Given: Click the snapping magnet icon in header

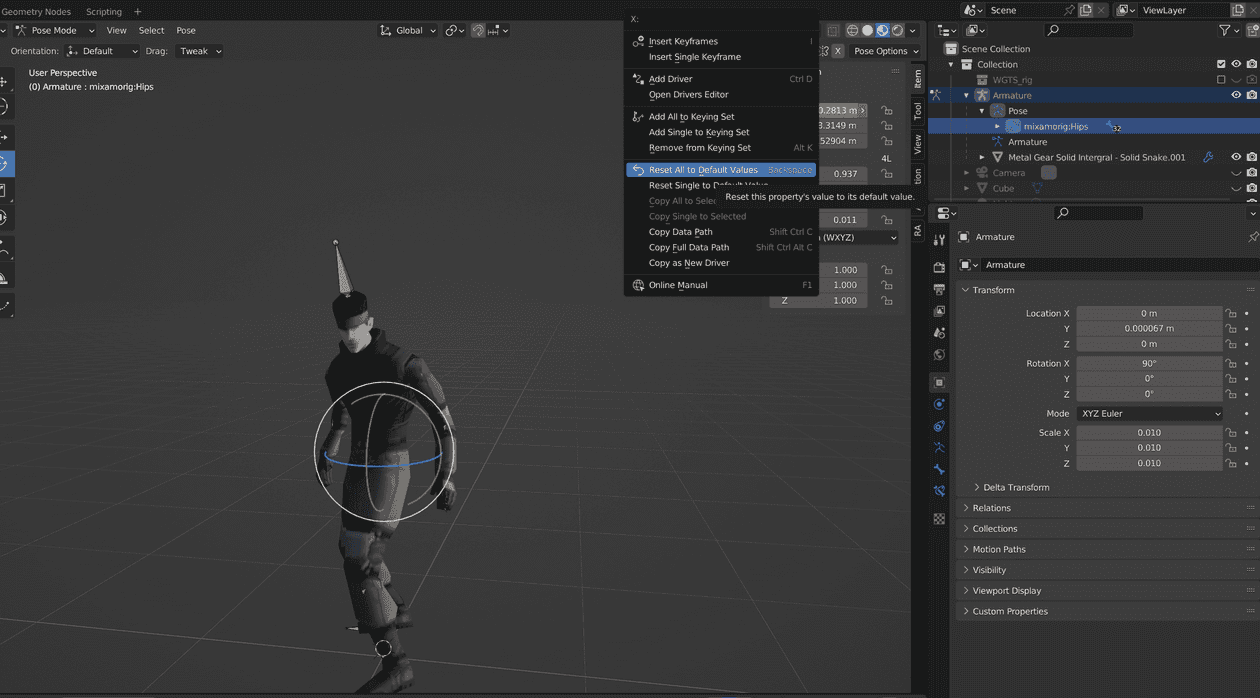Looking at the screenshot, I should [479, 30].
